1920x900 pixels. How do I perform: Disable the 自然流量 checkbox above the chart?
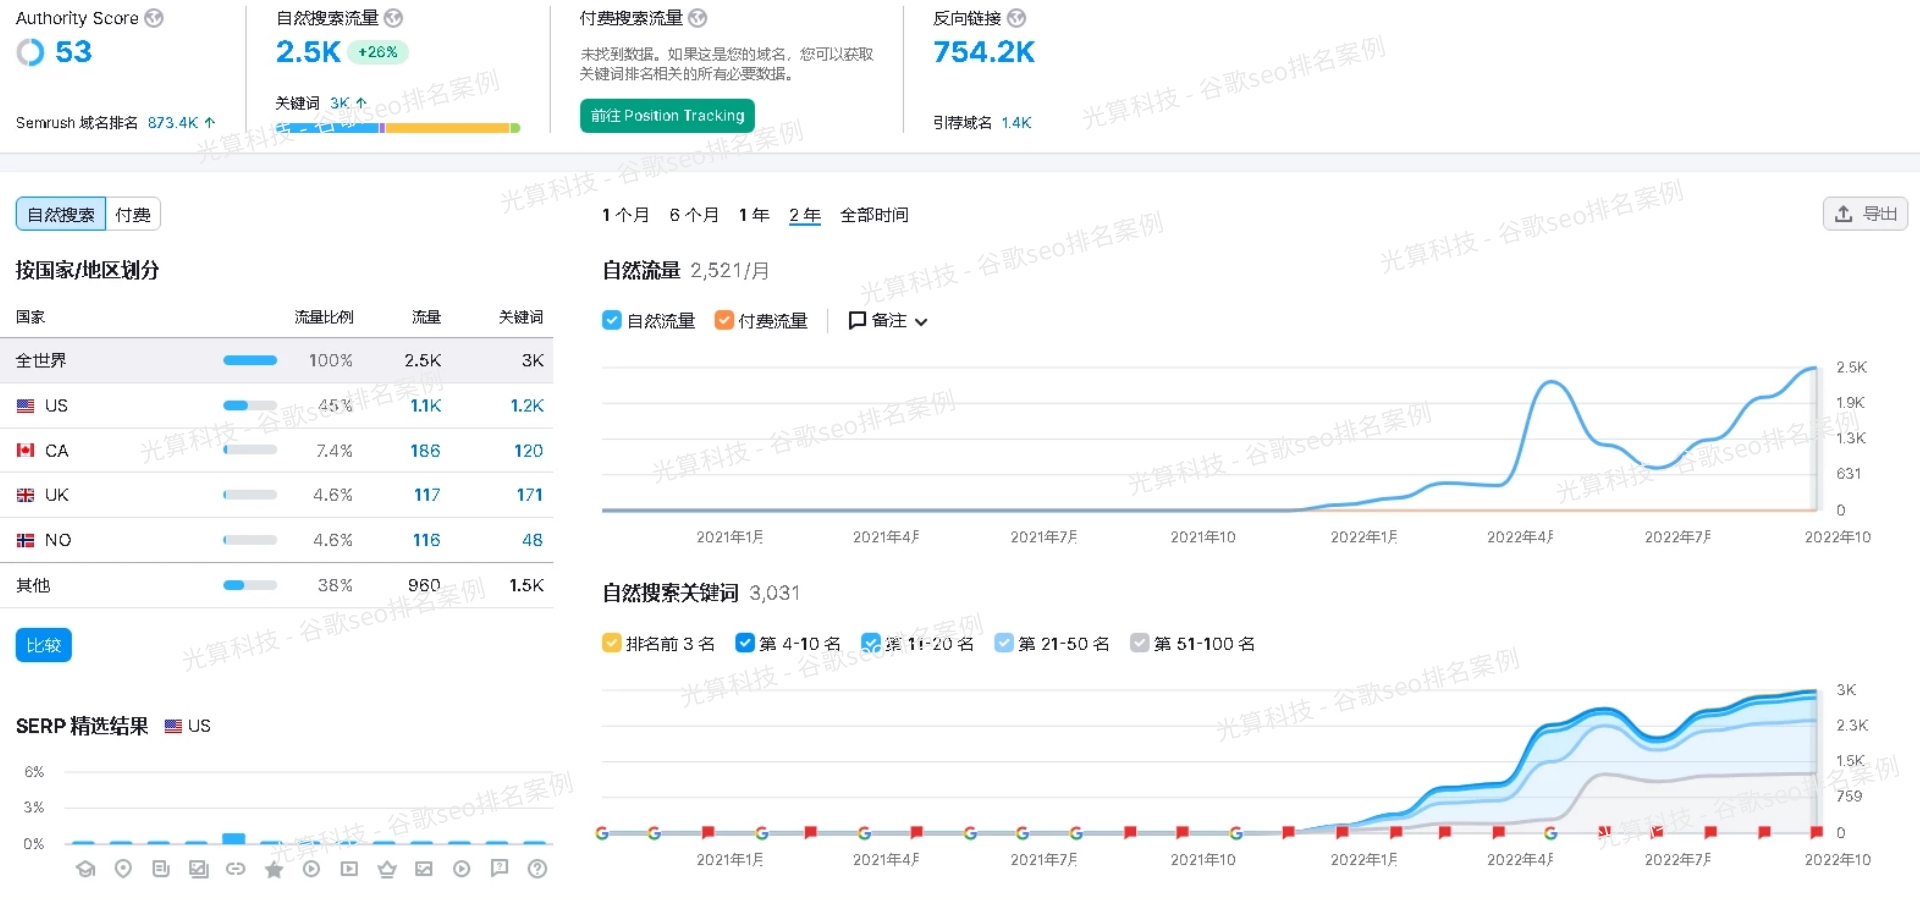611,320
